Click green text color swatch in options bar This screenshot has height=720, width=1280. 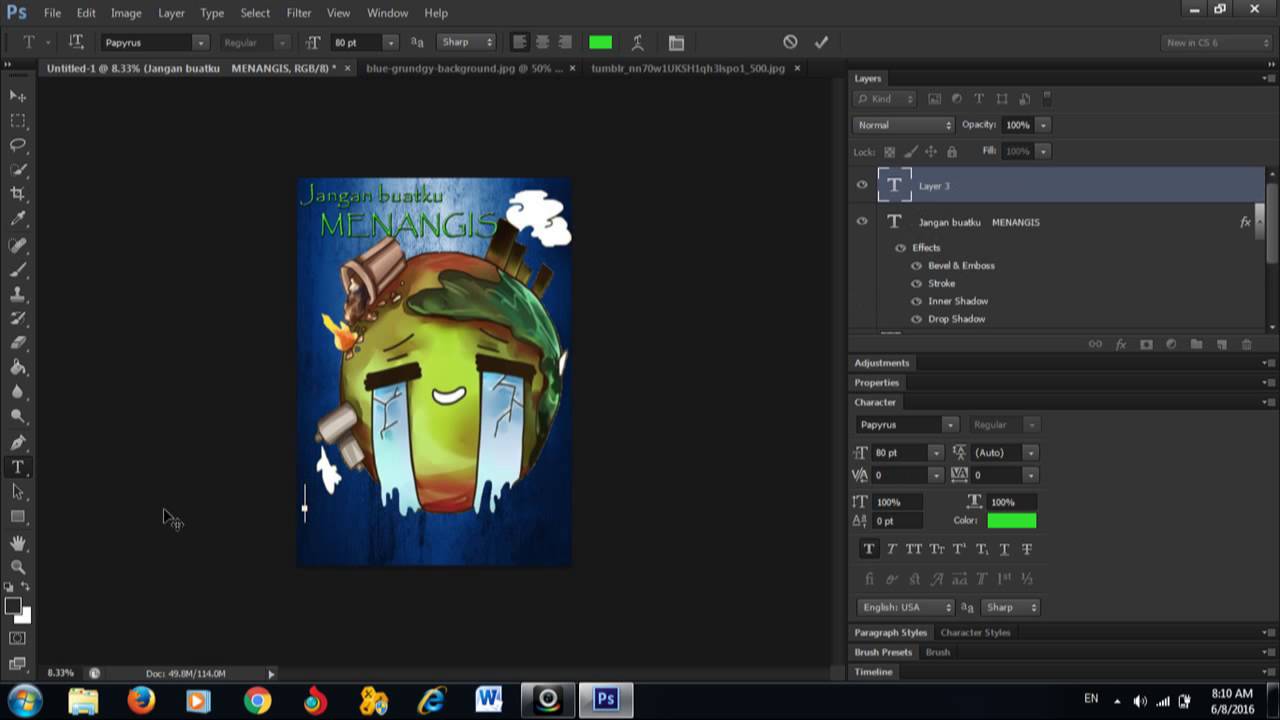click(x=600, y=42)
